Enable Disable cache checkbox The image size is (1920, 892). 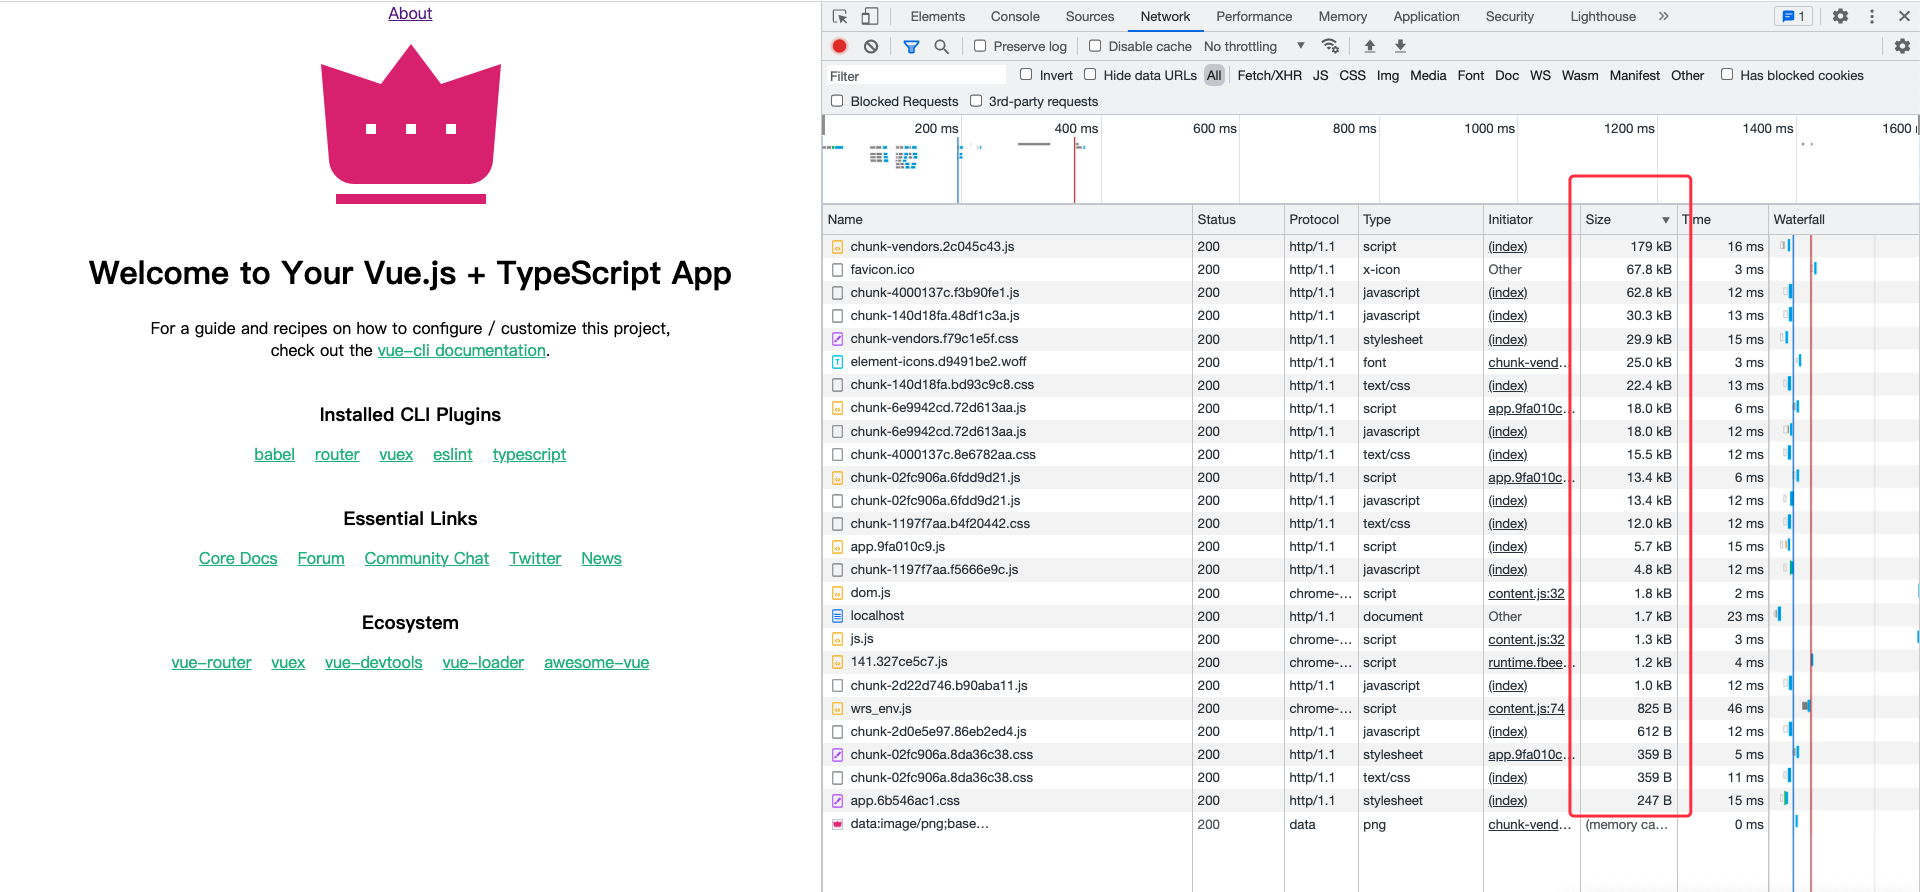1095,46
